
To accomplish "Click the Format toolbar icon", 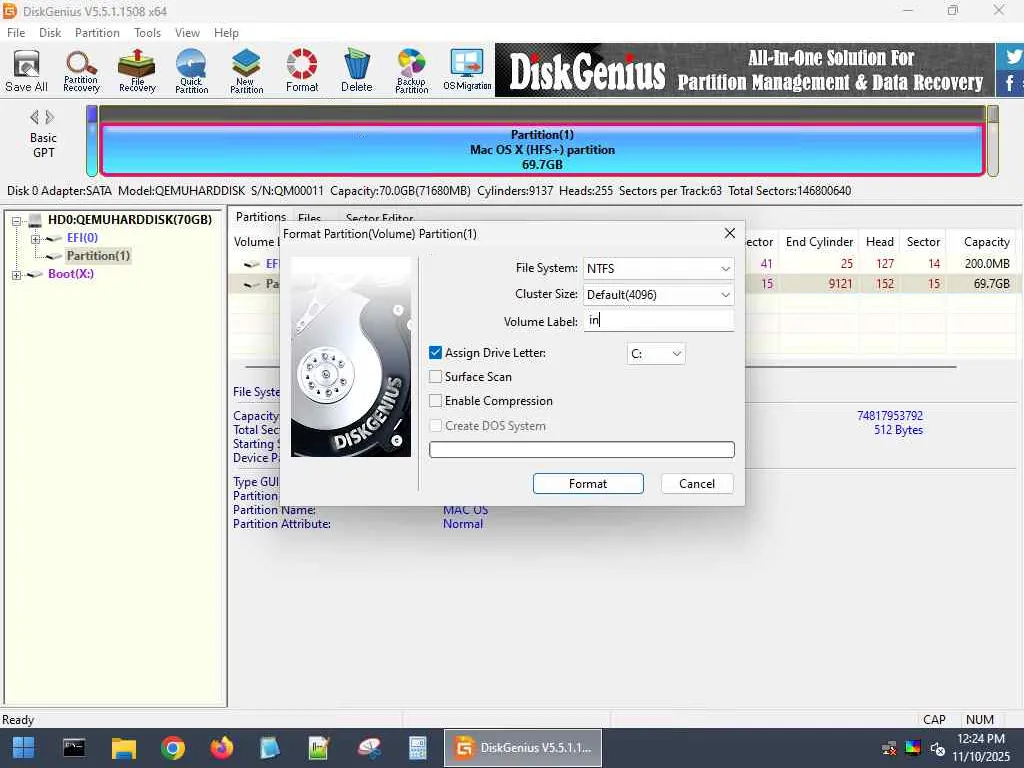I will (x=302, y=71).
